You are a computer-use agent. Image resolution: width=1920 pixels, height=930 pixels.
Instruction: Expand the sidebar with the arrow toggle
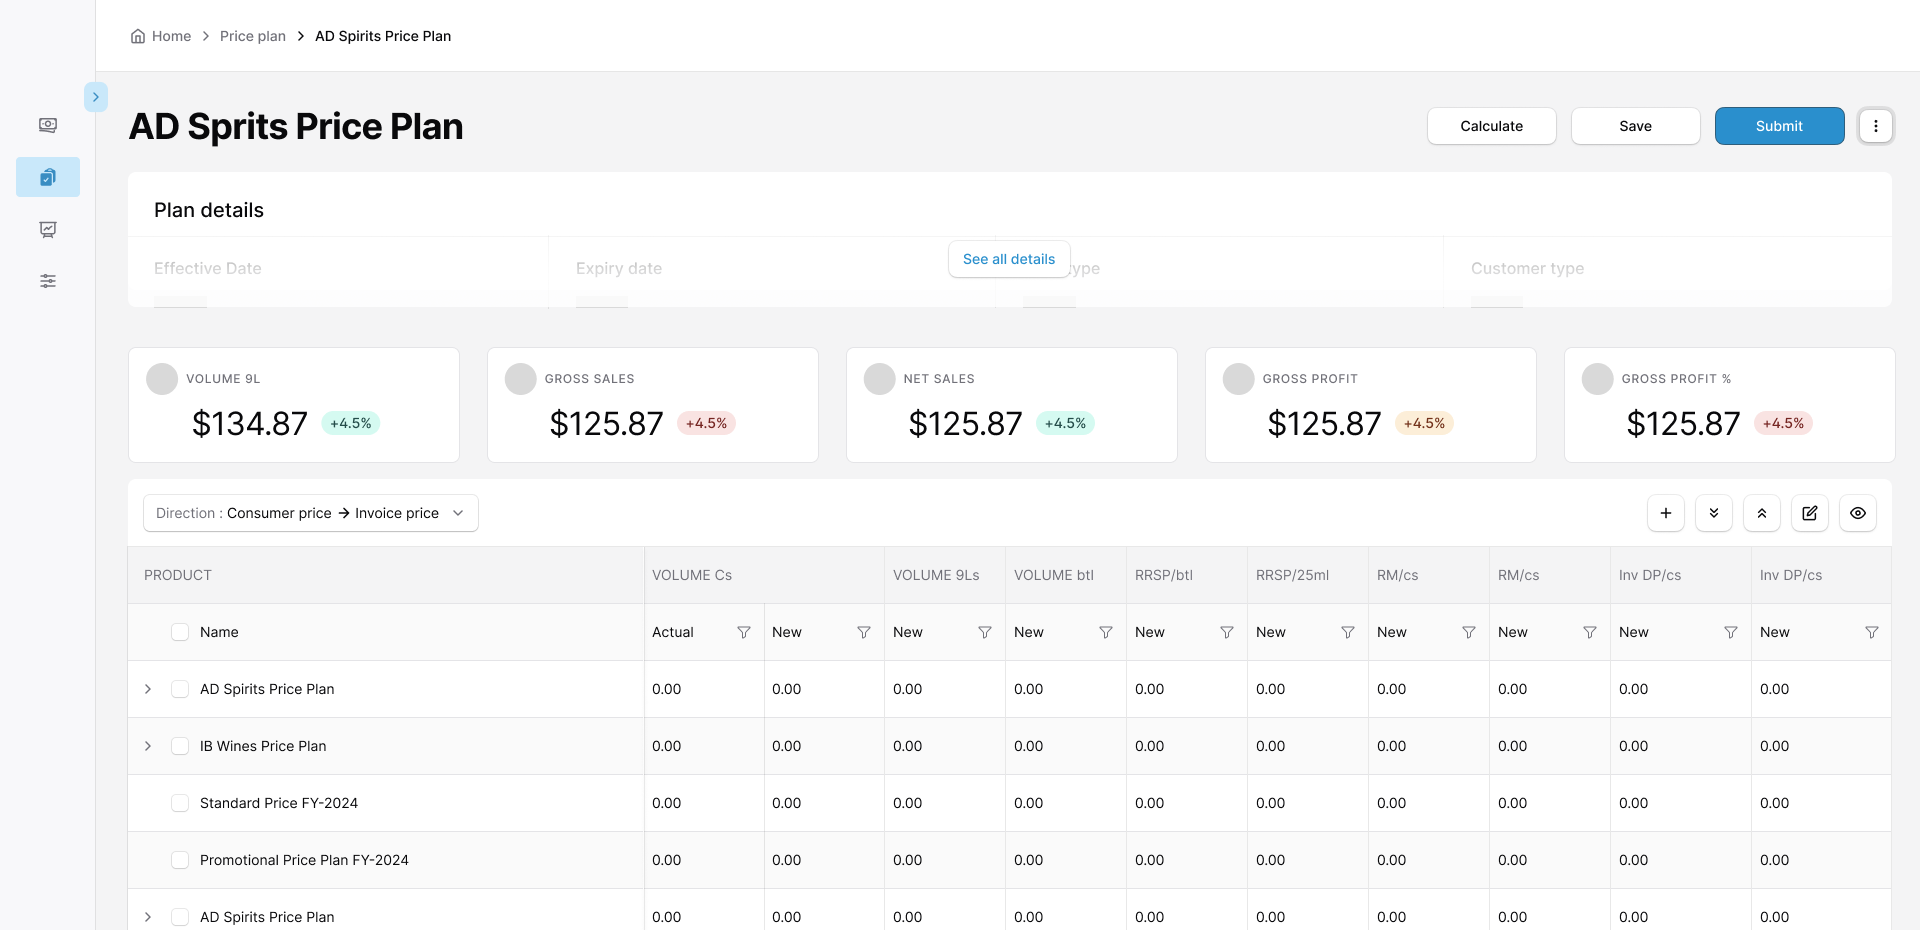(x=96, y=97)
